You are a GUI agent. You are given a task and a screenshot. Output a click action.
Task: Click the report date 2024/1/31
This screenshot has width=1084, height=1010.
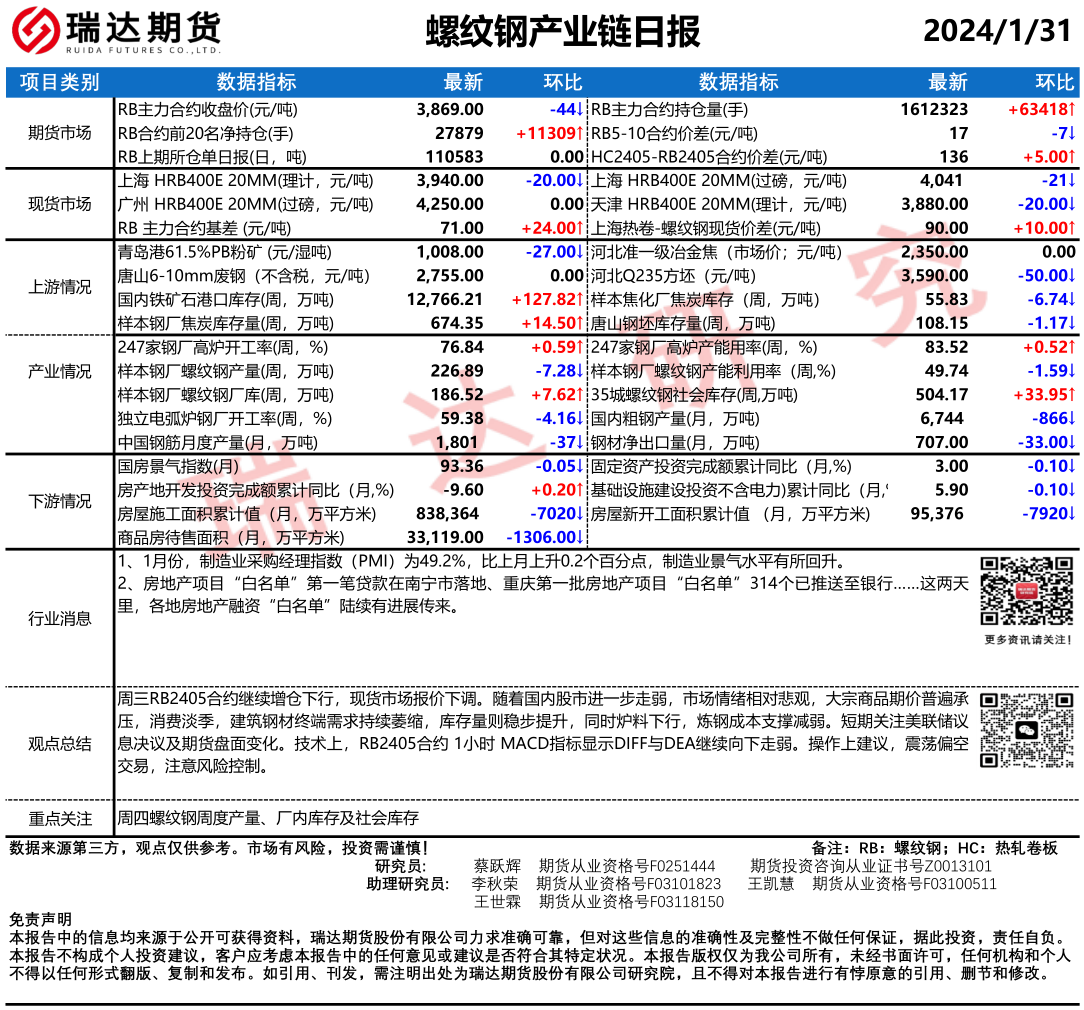996,32
